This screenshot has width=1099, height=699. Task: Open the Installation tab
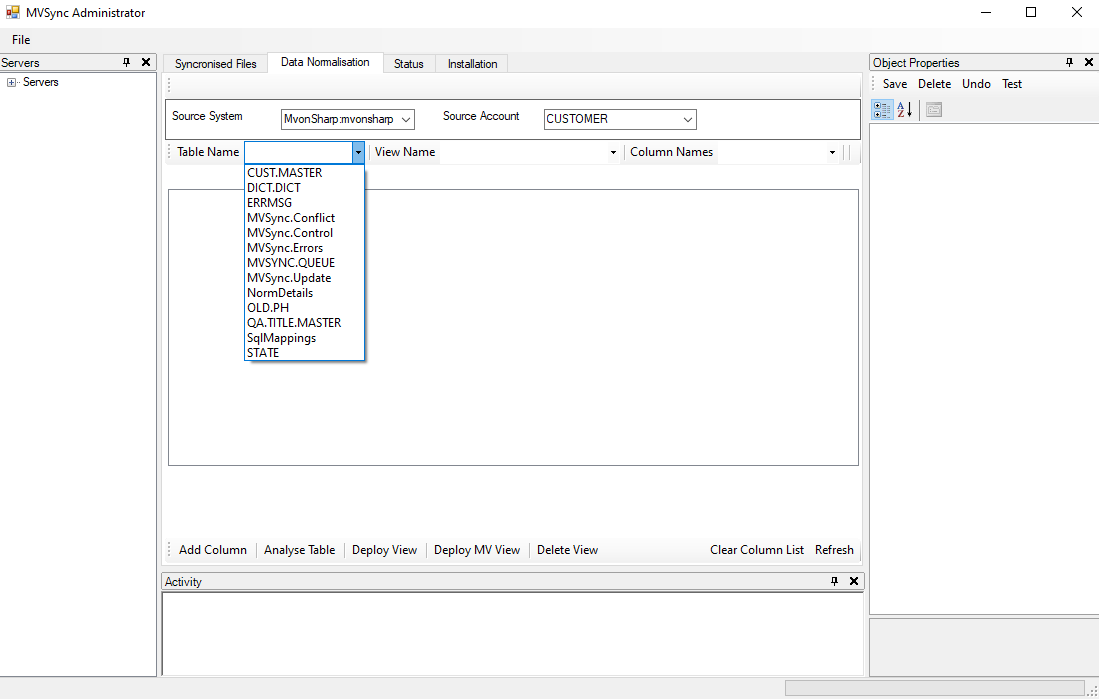point(472,64)
